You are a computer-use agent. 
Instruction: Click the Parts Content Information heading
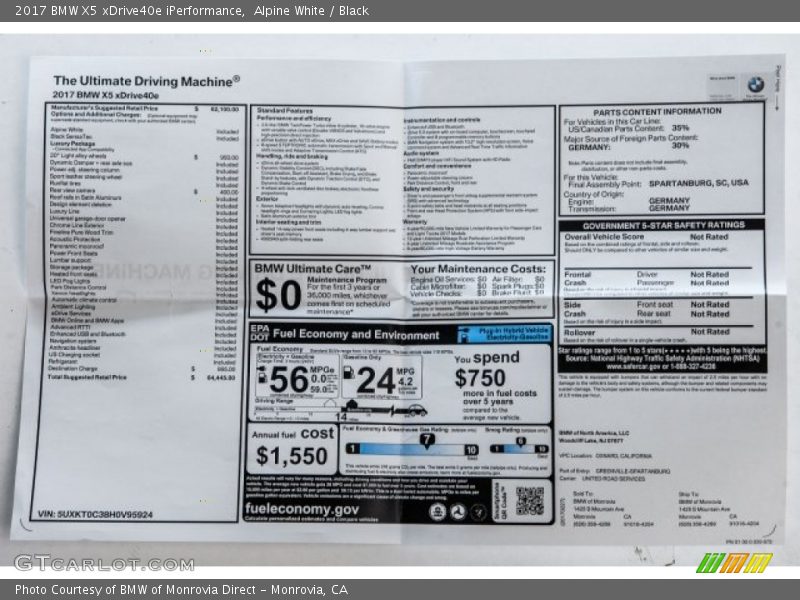pos(656,112)
